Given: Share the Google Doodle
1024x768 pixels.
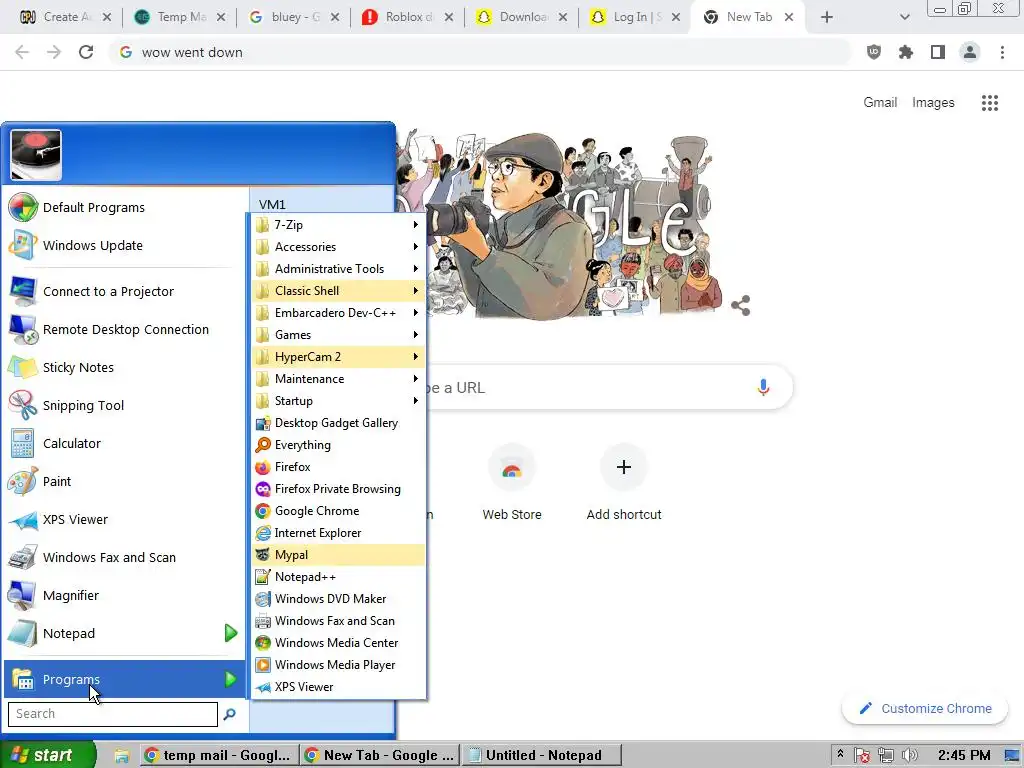Looking at the screenshot, I should (741, 305).
